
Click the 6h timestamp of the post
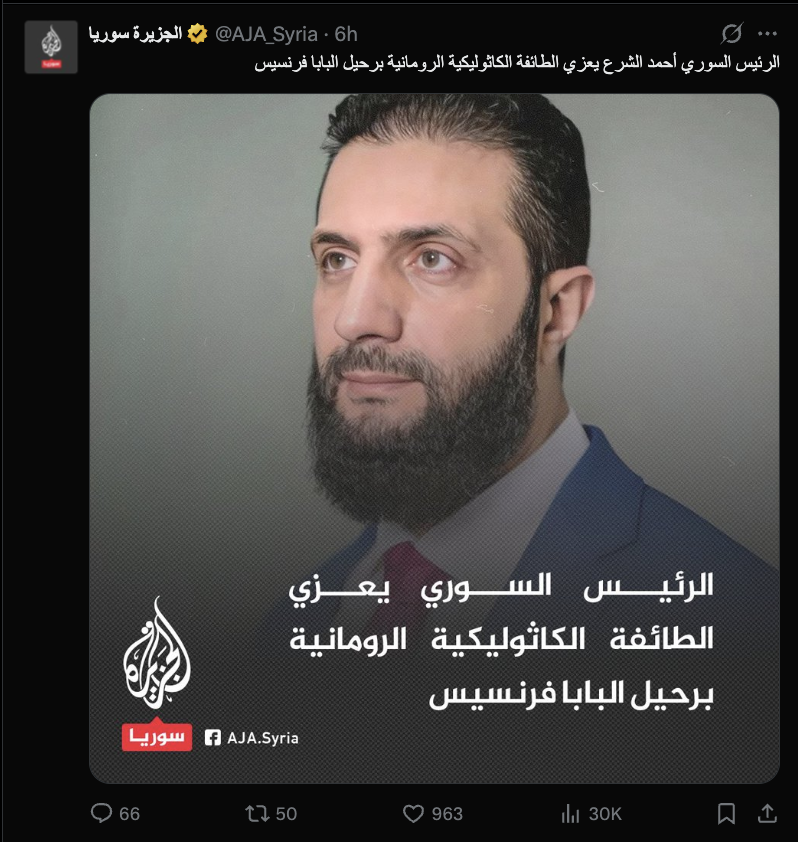[x=346, y=34]
